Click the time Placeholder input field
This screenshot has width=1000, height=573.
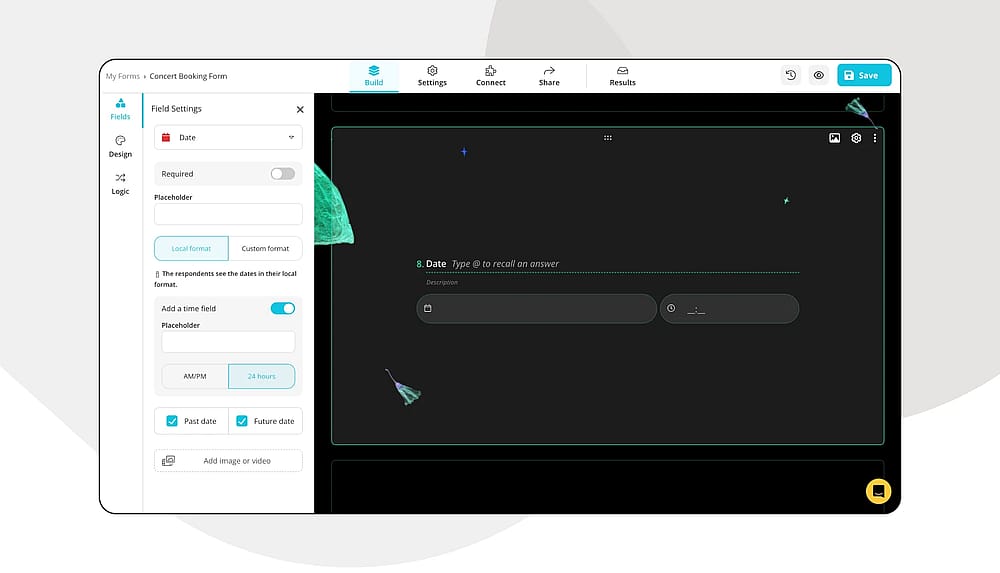point(228,342)
